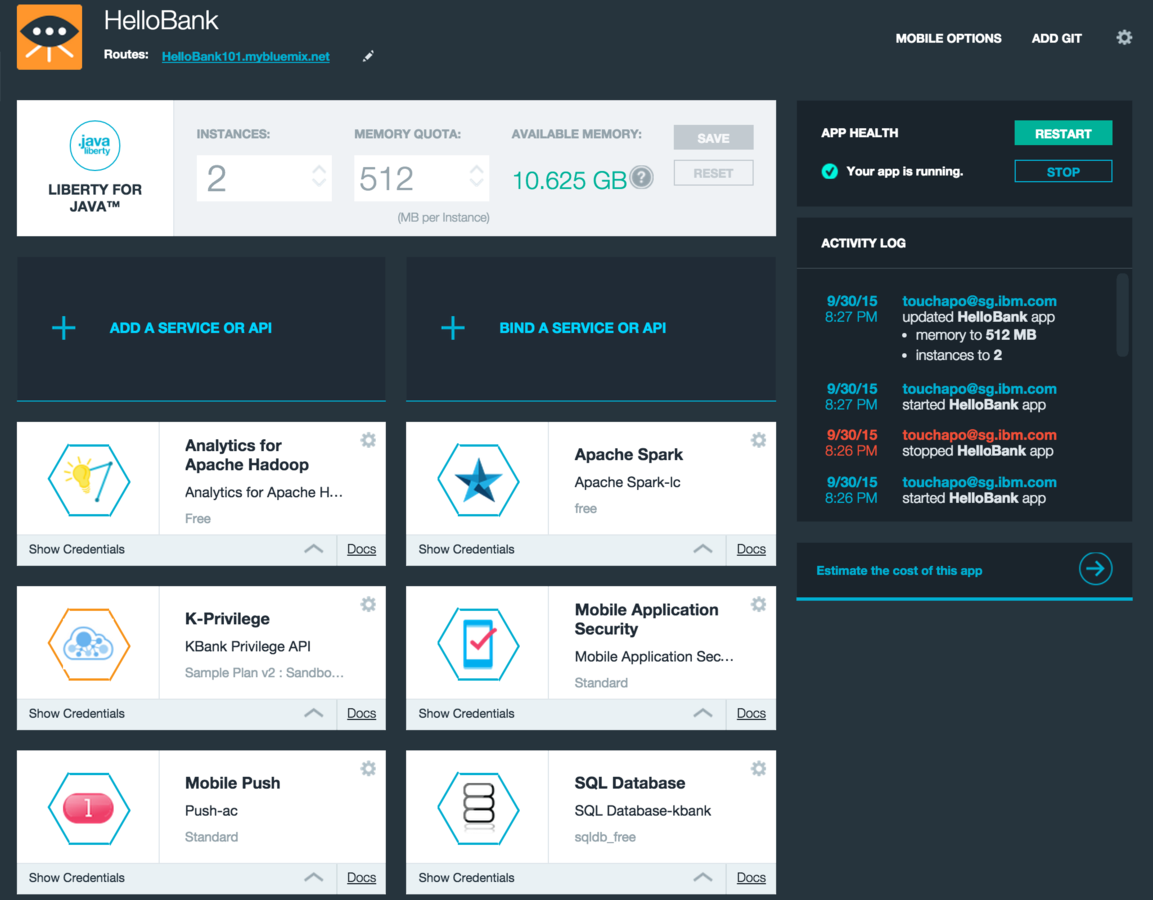Expand credentials chevron on the Apache Spark card
Screen dimensions: 1153x900
tap(703, 549)
